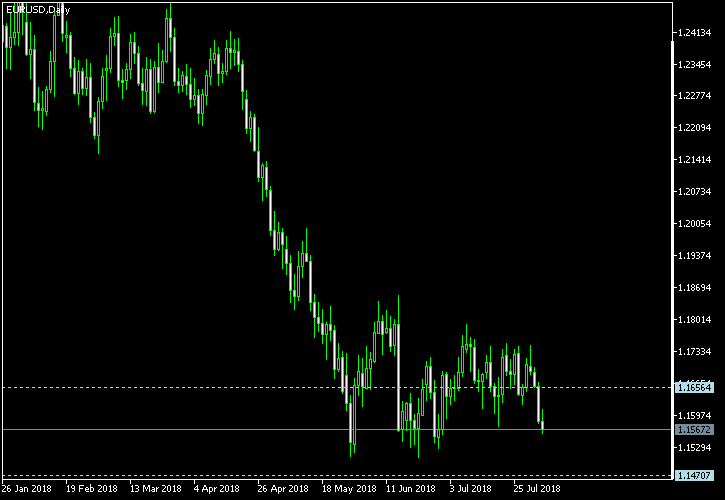
Task: Click the 1.20054 price scale value
Action: 694,223
